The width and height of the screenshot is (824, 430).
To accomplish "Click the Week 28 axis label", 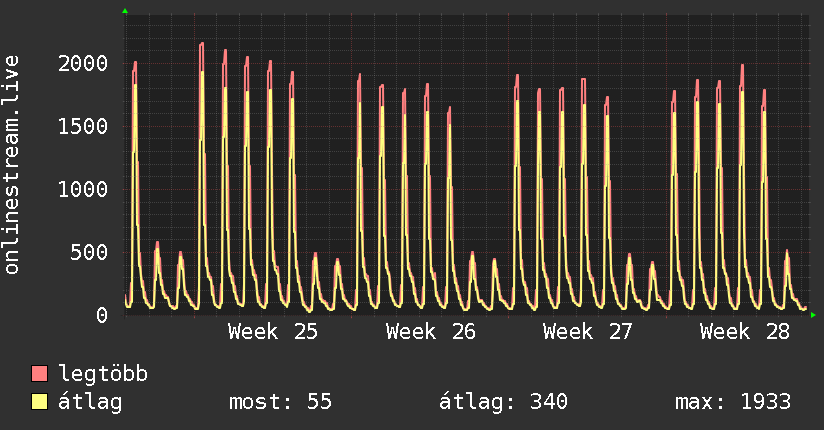I will [x=745, y=332].
